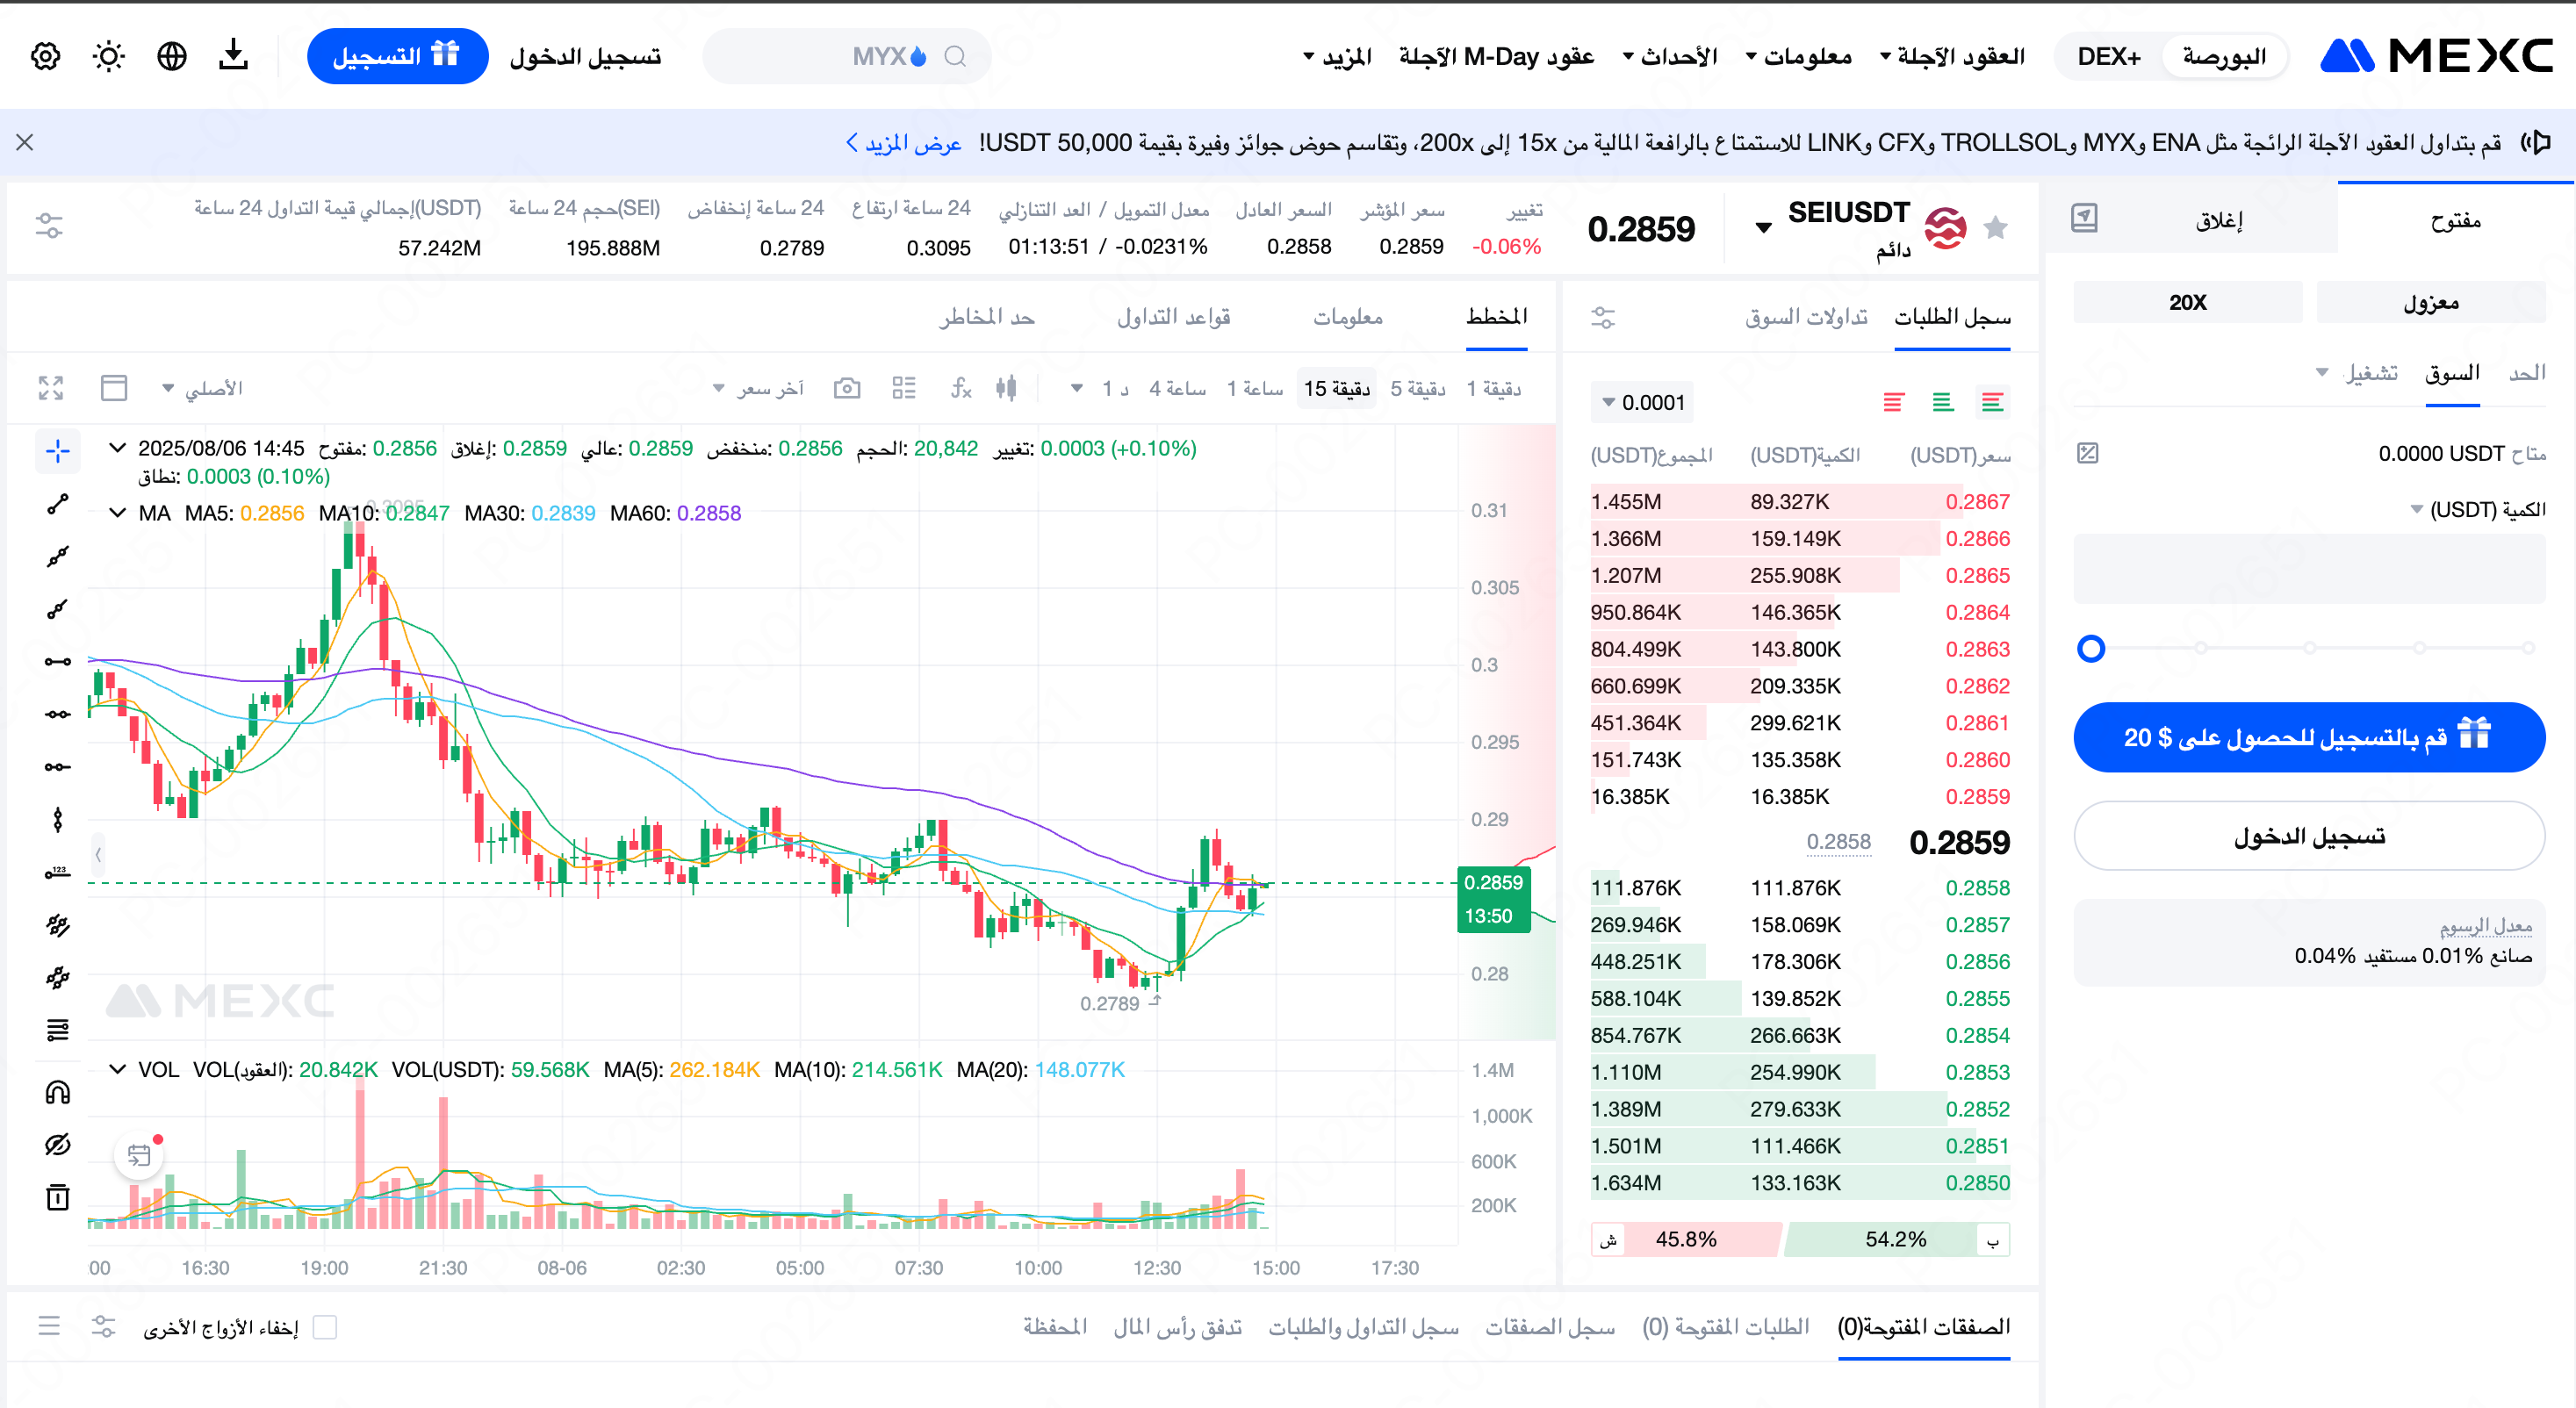Delete drawings with trash icon
This screenshot has height=1408, width=2576.
click(x=58, y=1197)
